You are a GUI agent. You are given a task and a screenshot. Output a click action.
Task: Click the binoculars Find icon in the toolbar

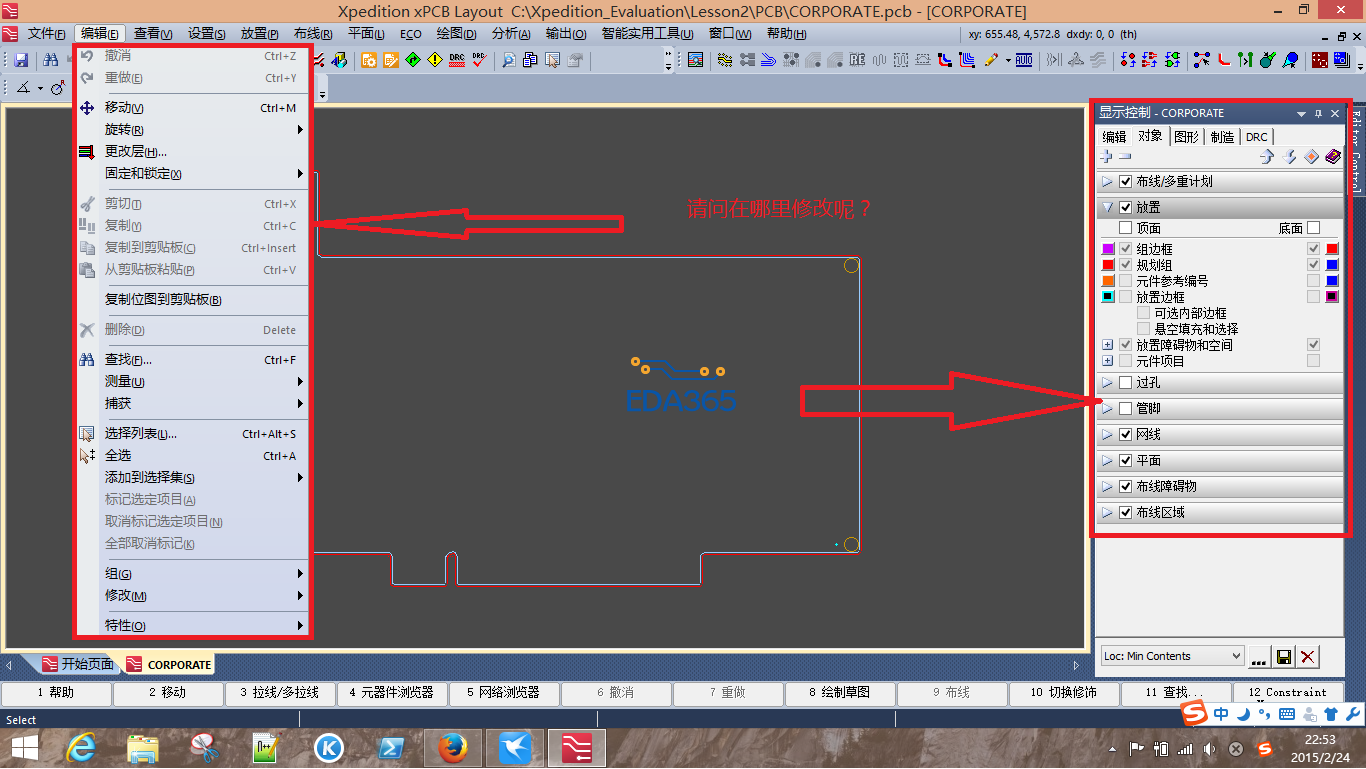pos(49,60)
